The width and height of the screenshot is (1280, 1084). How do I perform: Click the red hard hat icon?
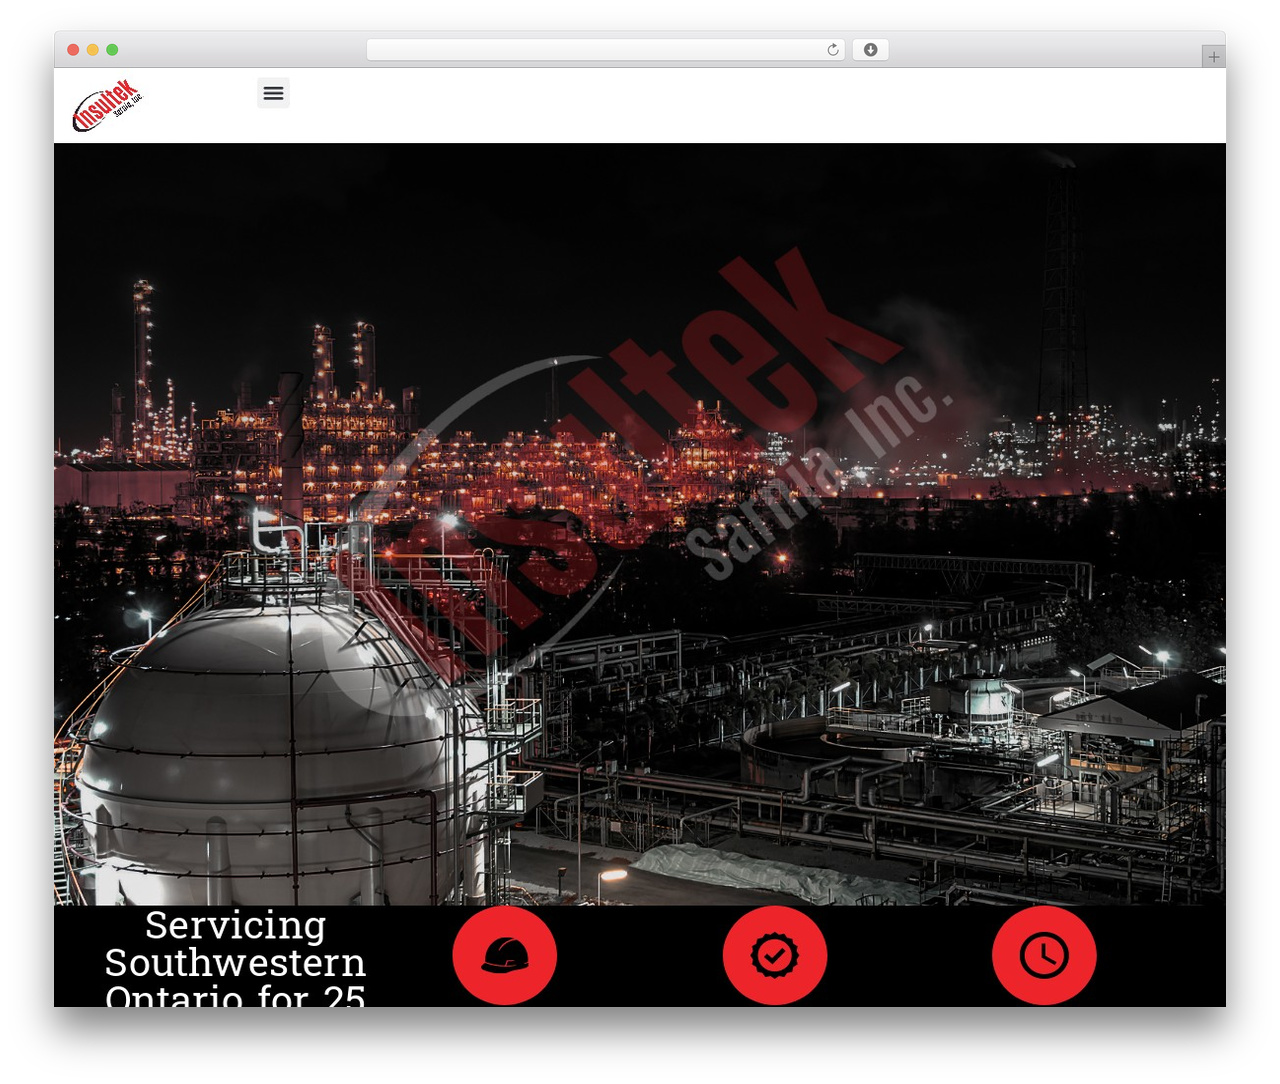[x=505, y=955]
